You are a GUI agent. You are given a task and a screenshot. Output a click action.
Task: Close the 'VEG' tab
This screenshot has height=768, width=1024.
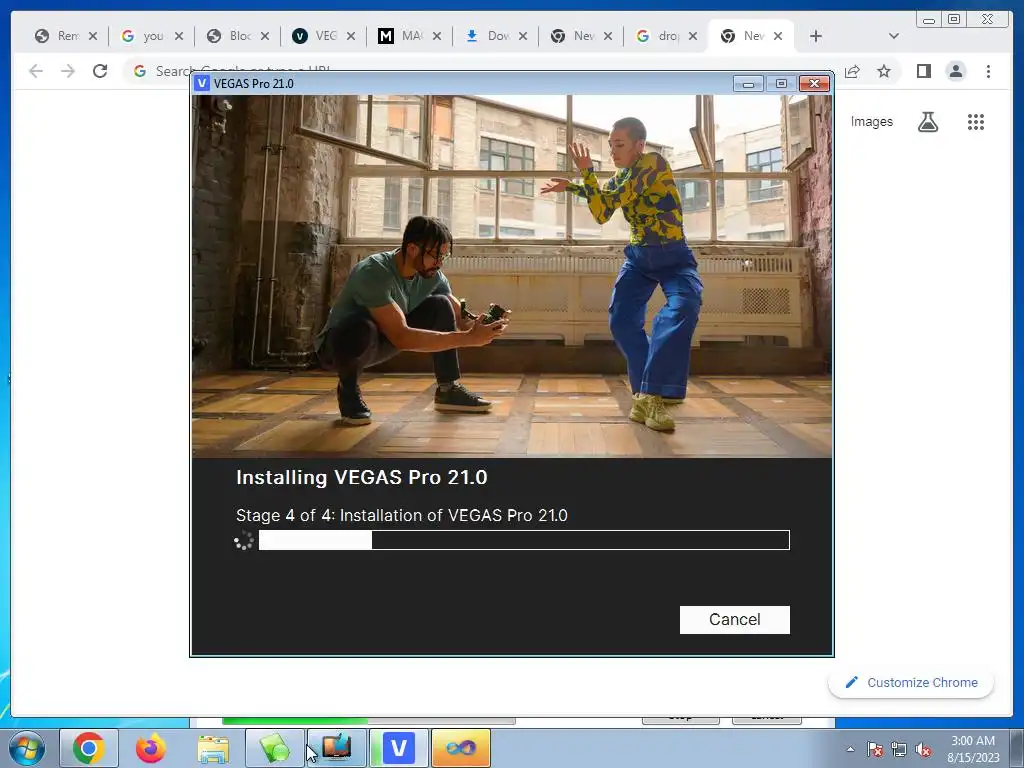(351, 36)
